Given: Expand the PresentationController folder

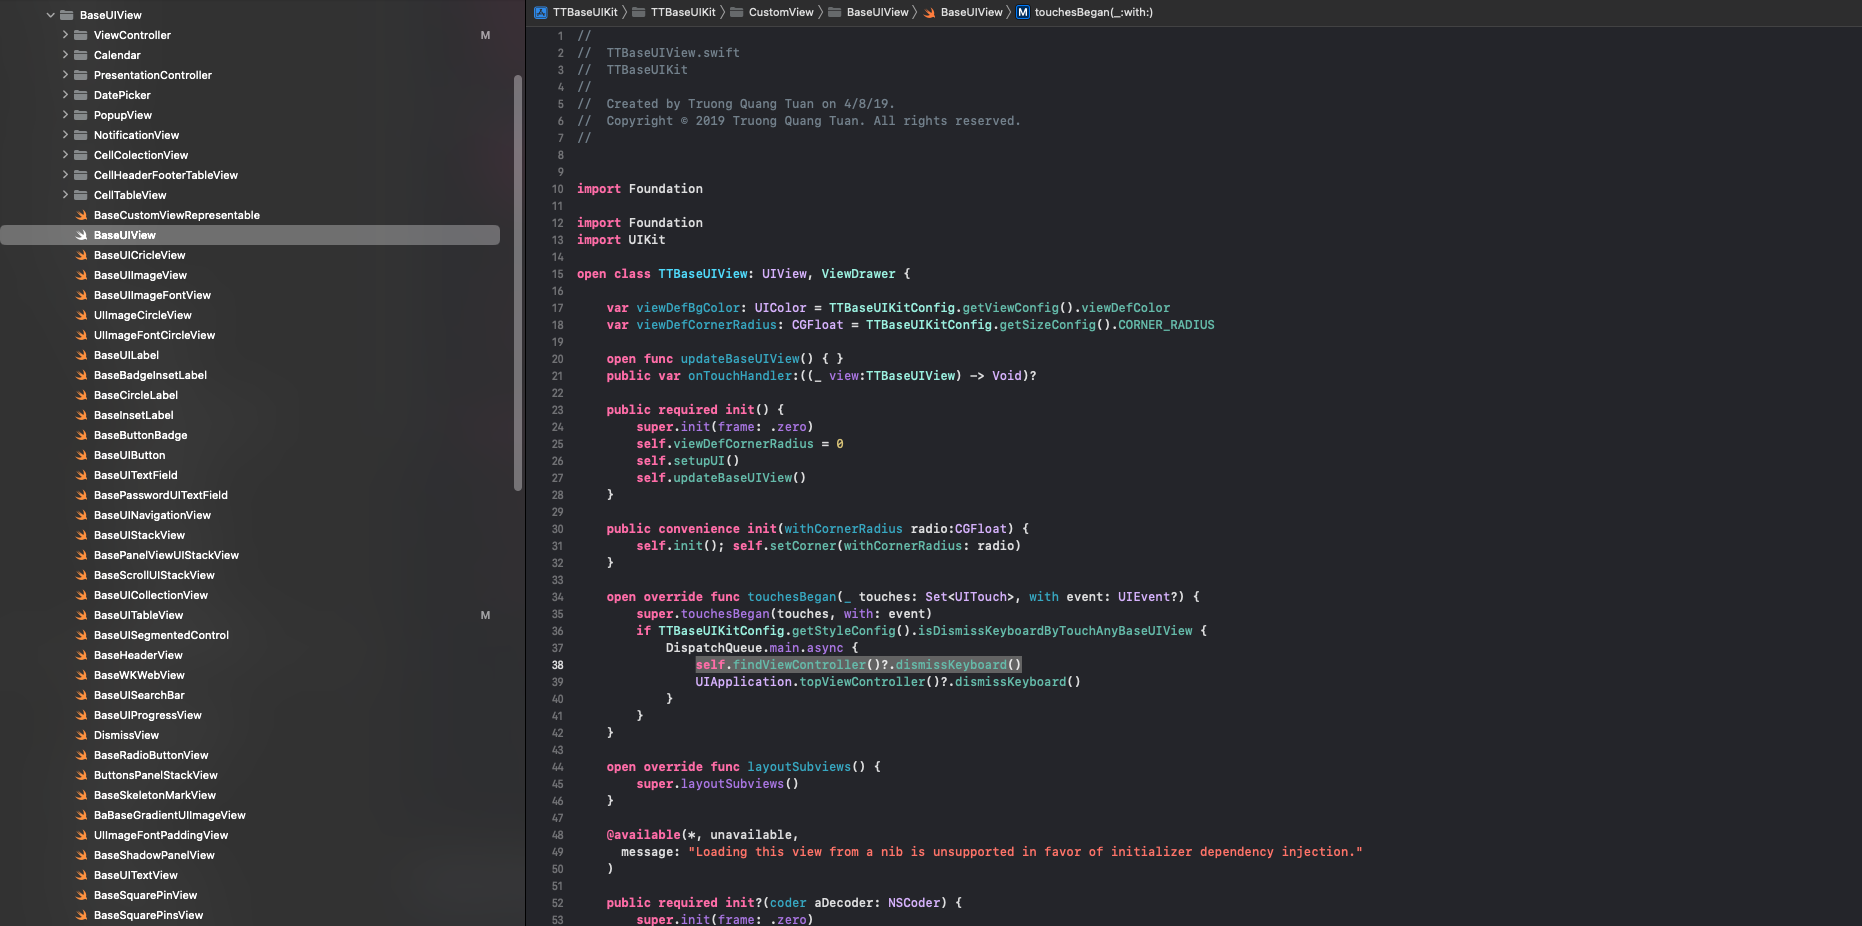Looking at the screenshot, I should pos(65,75).
